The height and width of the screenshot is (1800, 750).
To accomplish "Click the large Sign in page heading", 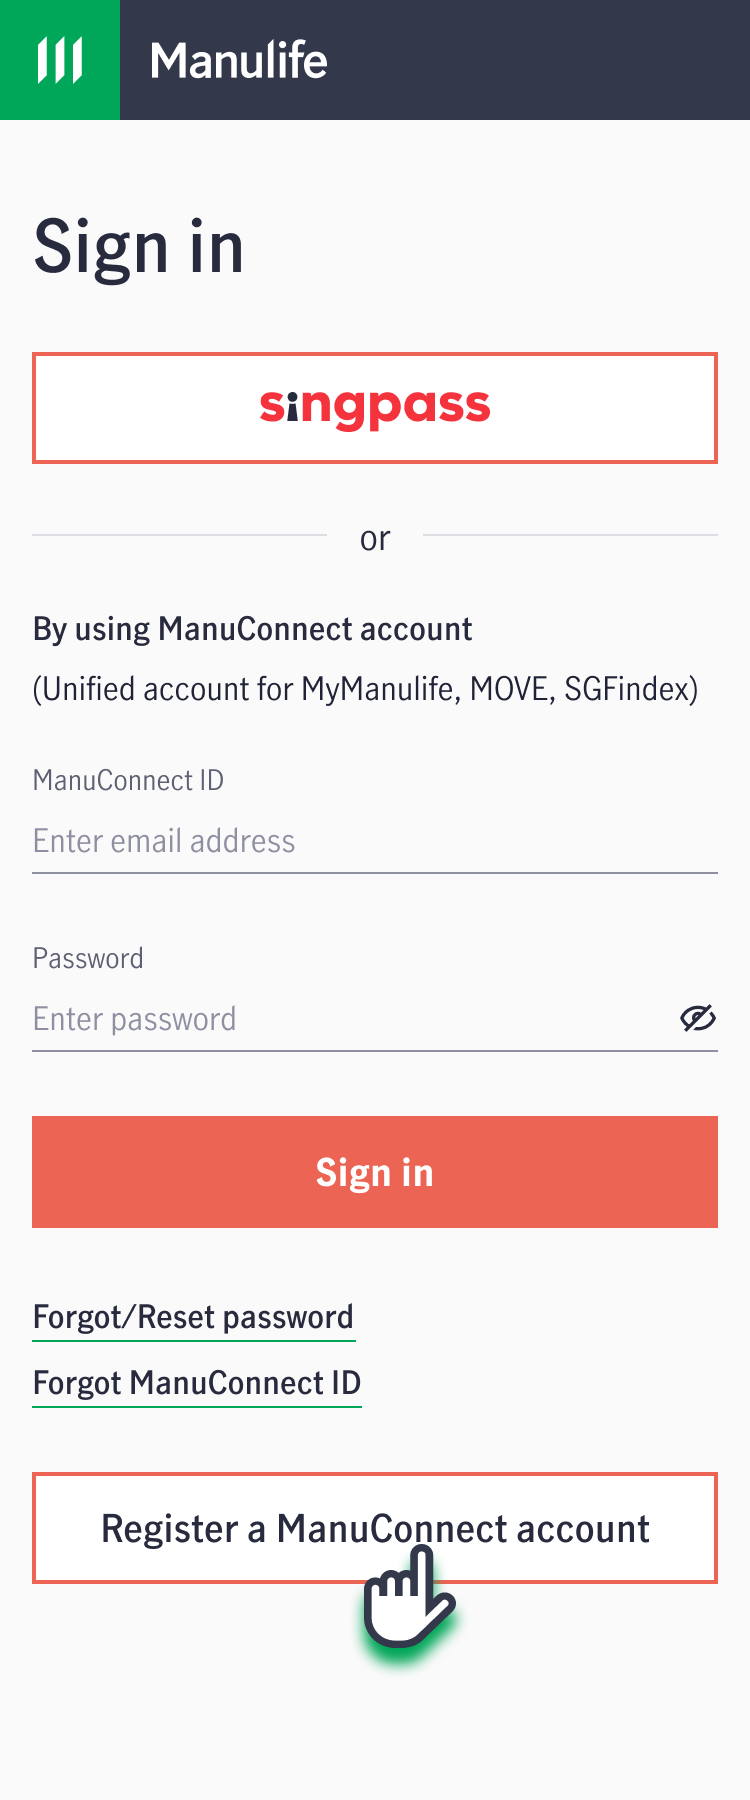I will (139, 247).
